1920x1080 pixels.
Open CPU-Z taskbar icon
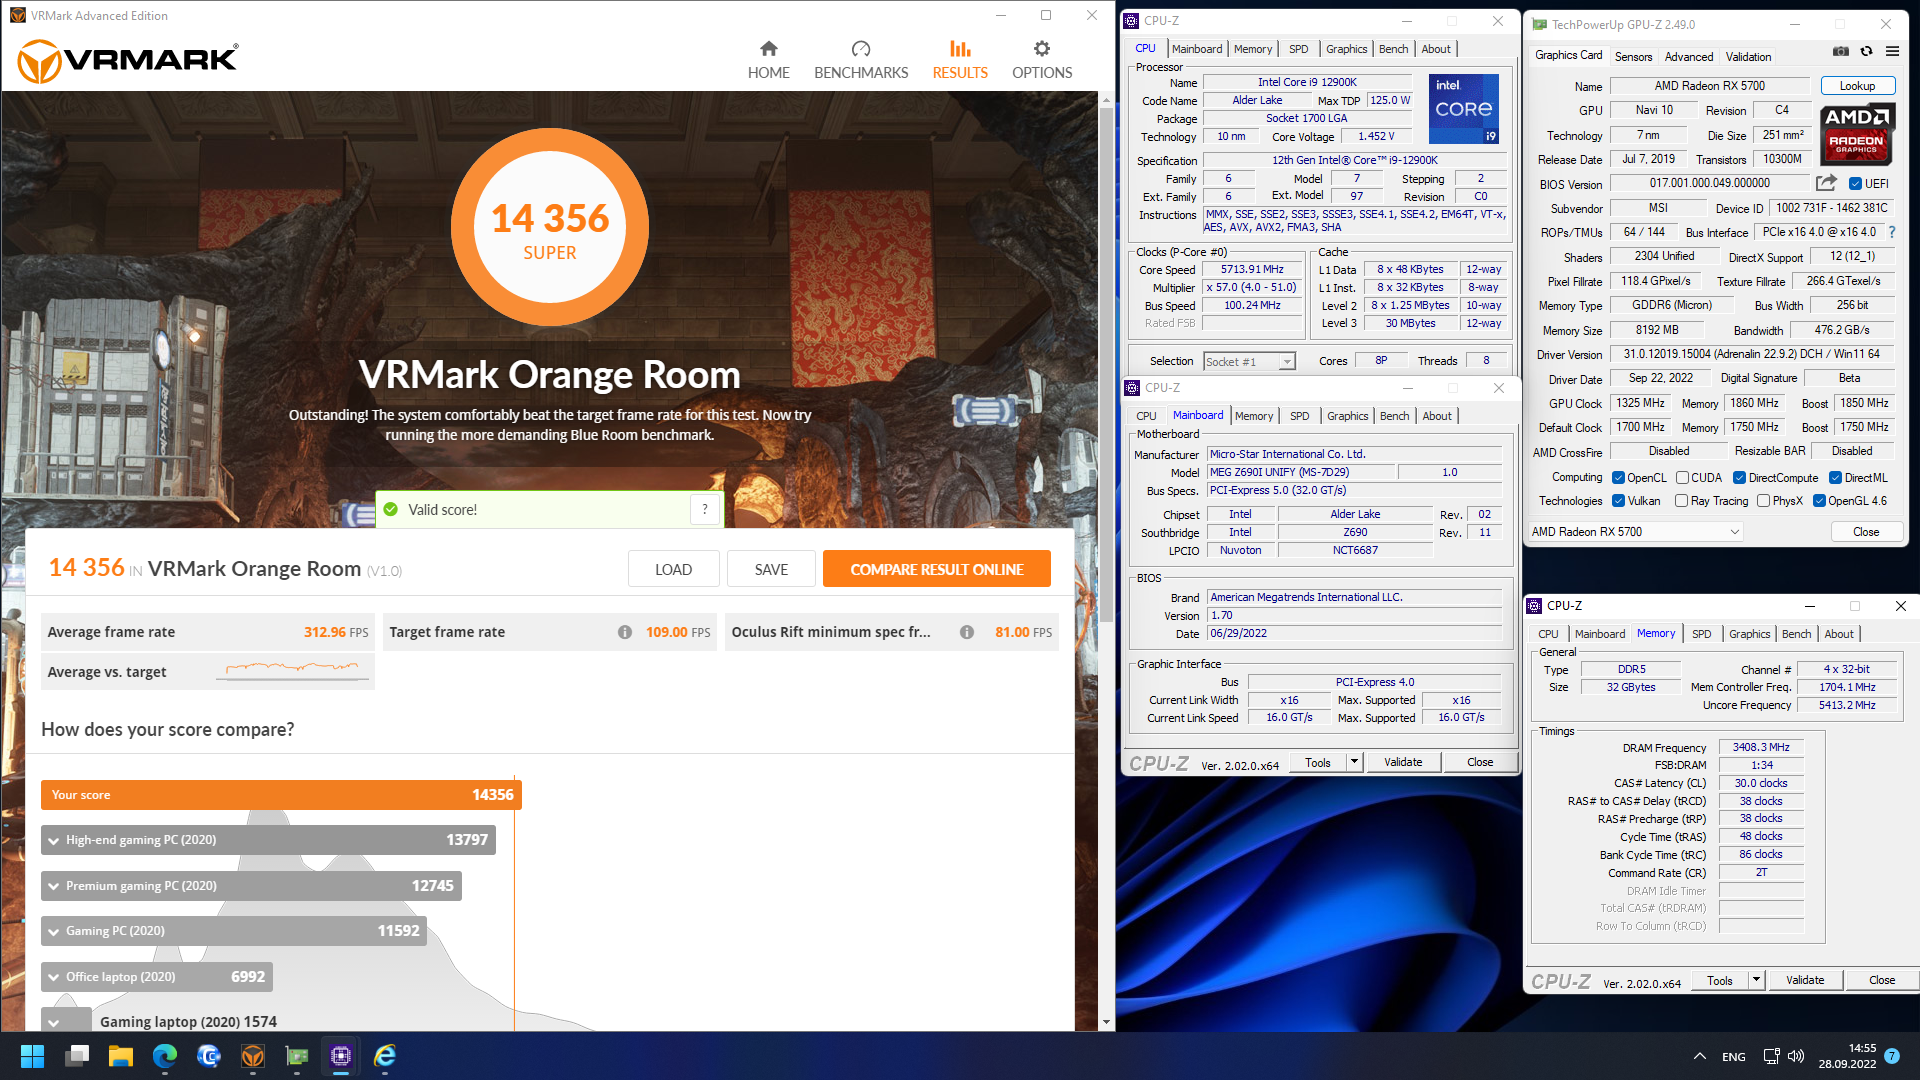click(341, 1056)
